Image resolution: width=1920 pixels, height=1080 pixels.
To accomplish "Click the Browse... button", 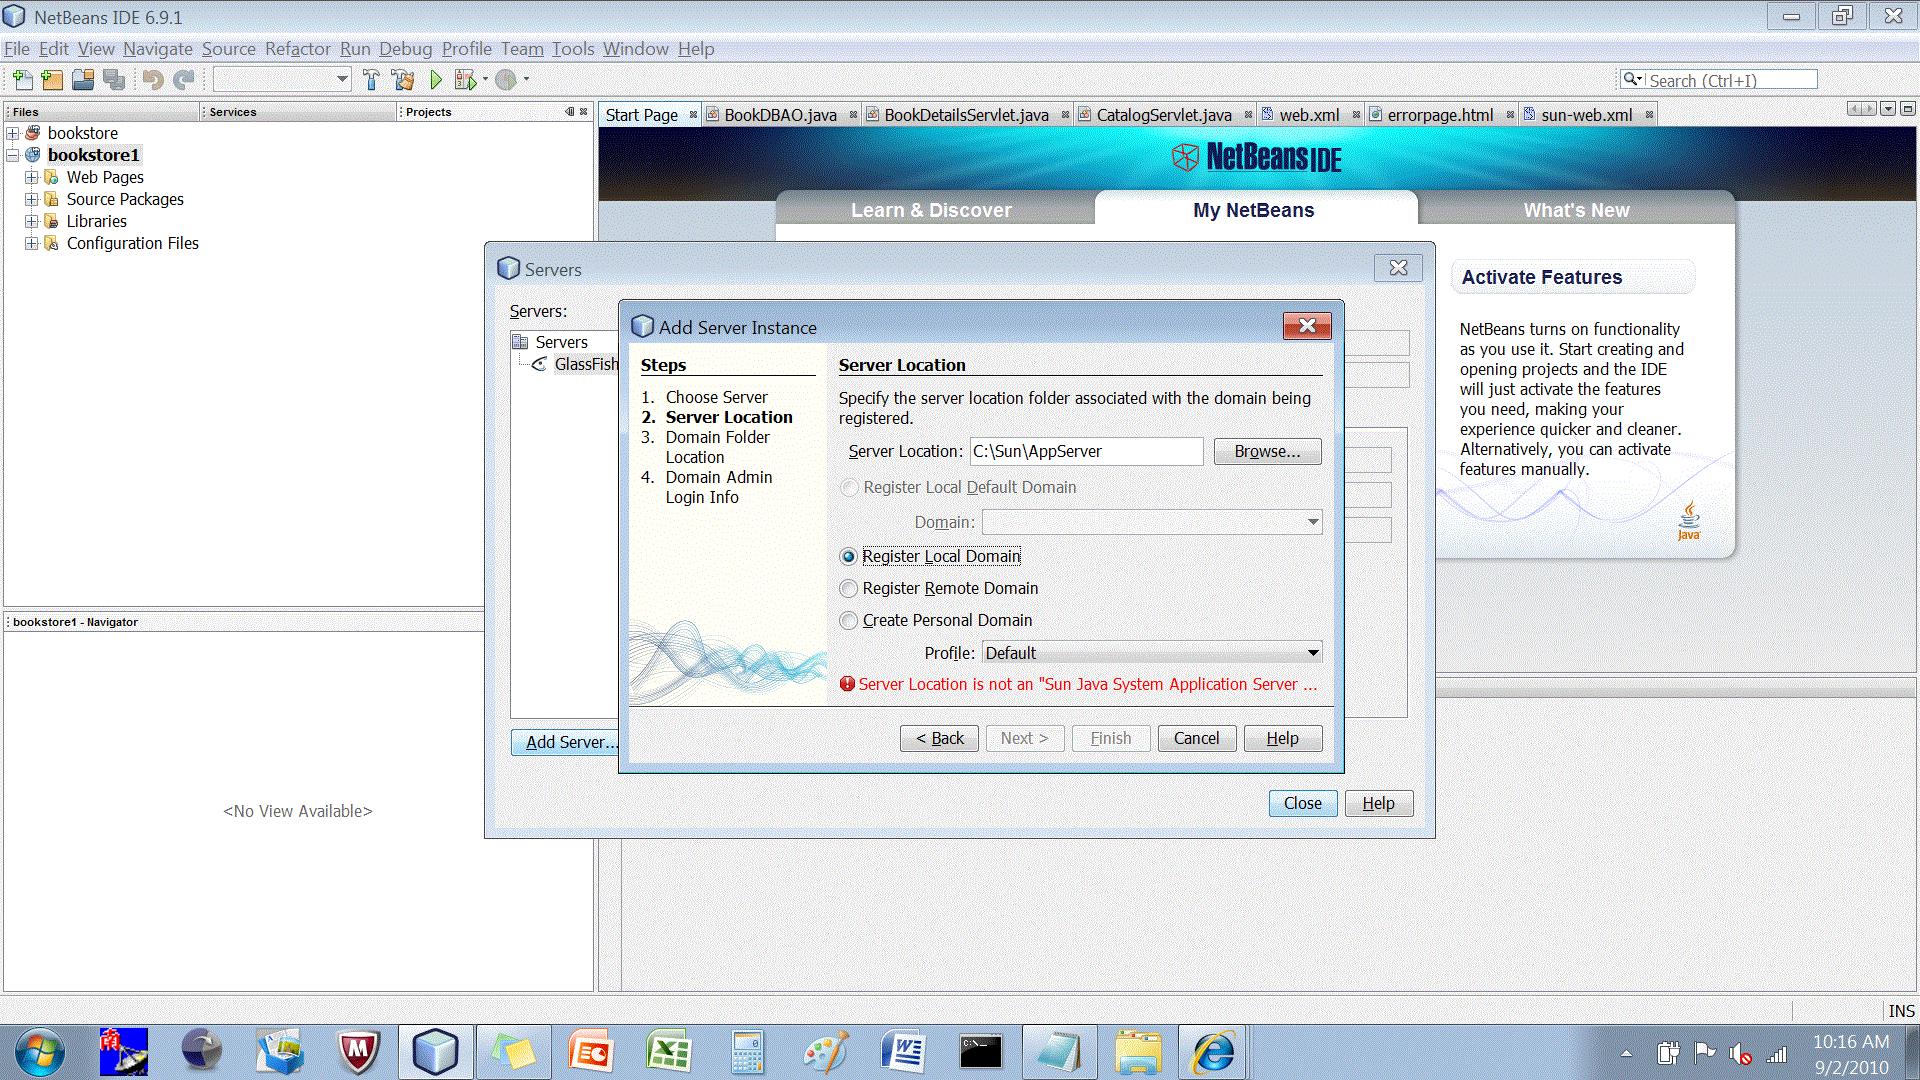I will coord(1267,452).
